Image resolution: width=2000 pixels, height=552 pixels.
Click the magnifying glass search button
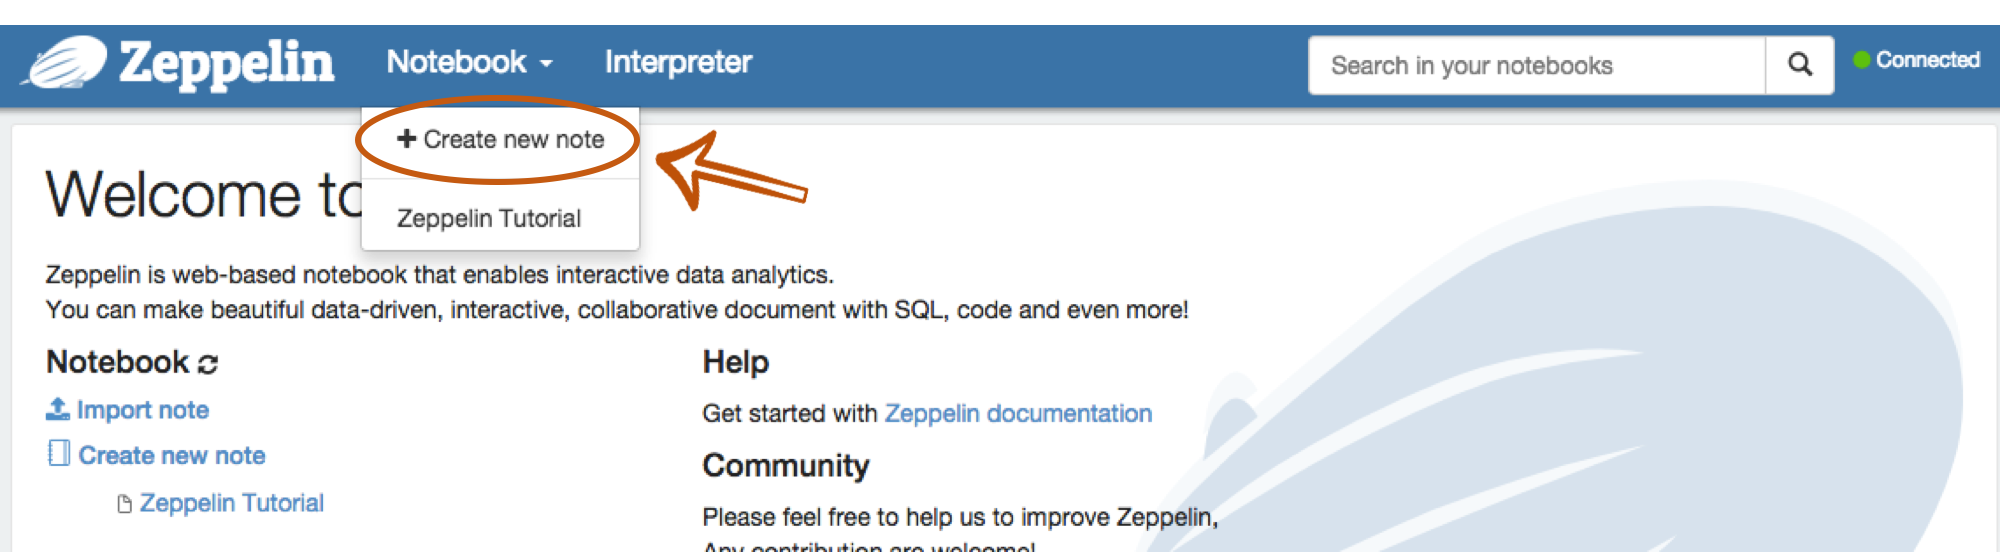coord(1799,66)
